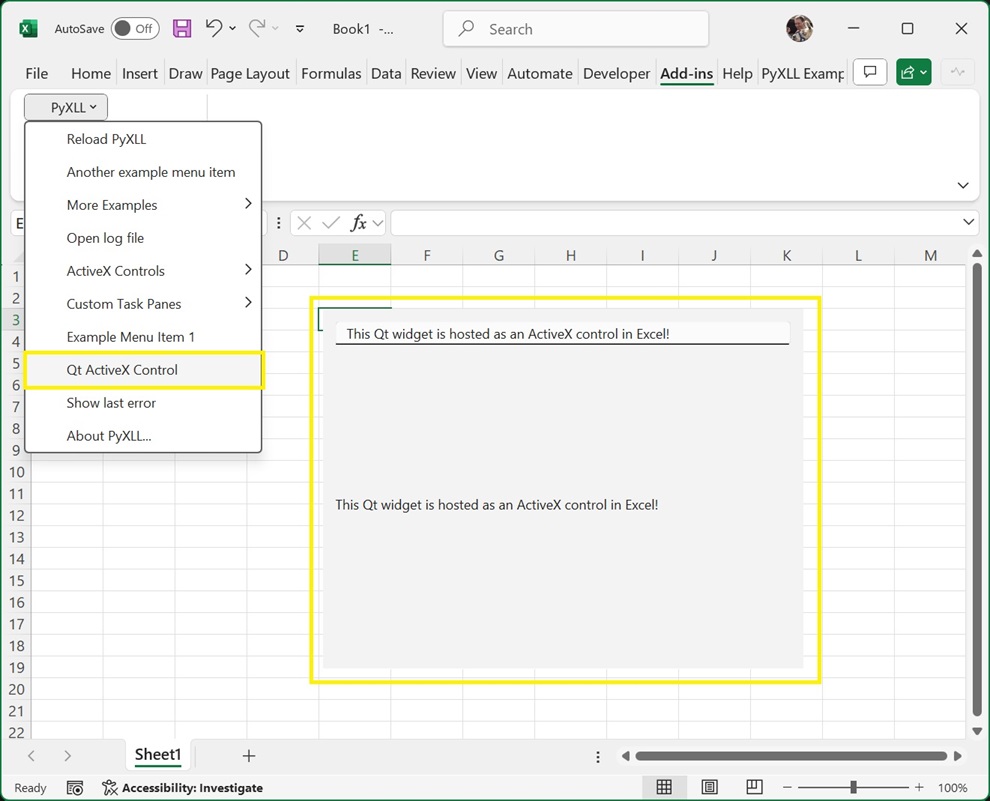Confirm formula entry with the checkmark icon
Image resolution: width=990 pixels, height=801 pixels.
coord(331,223)
